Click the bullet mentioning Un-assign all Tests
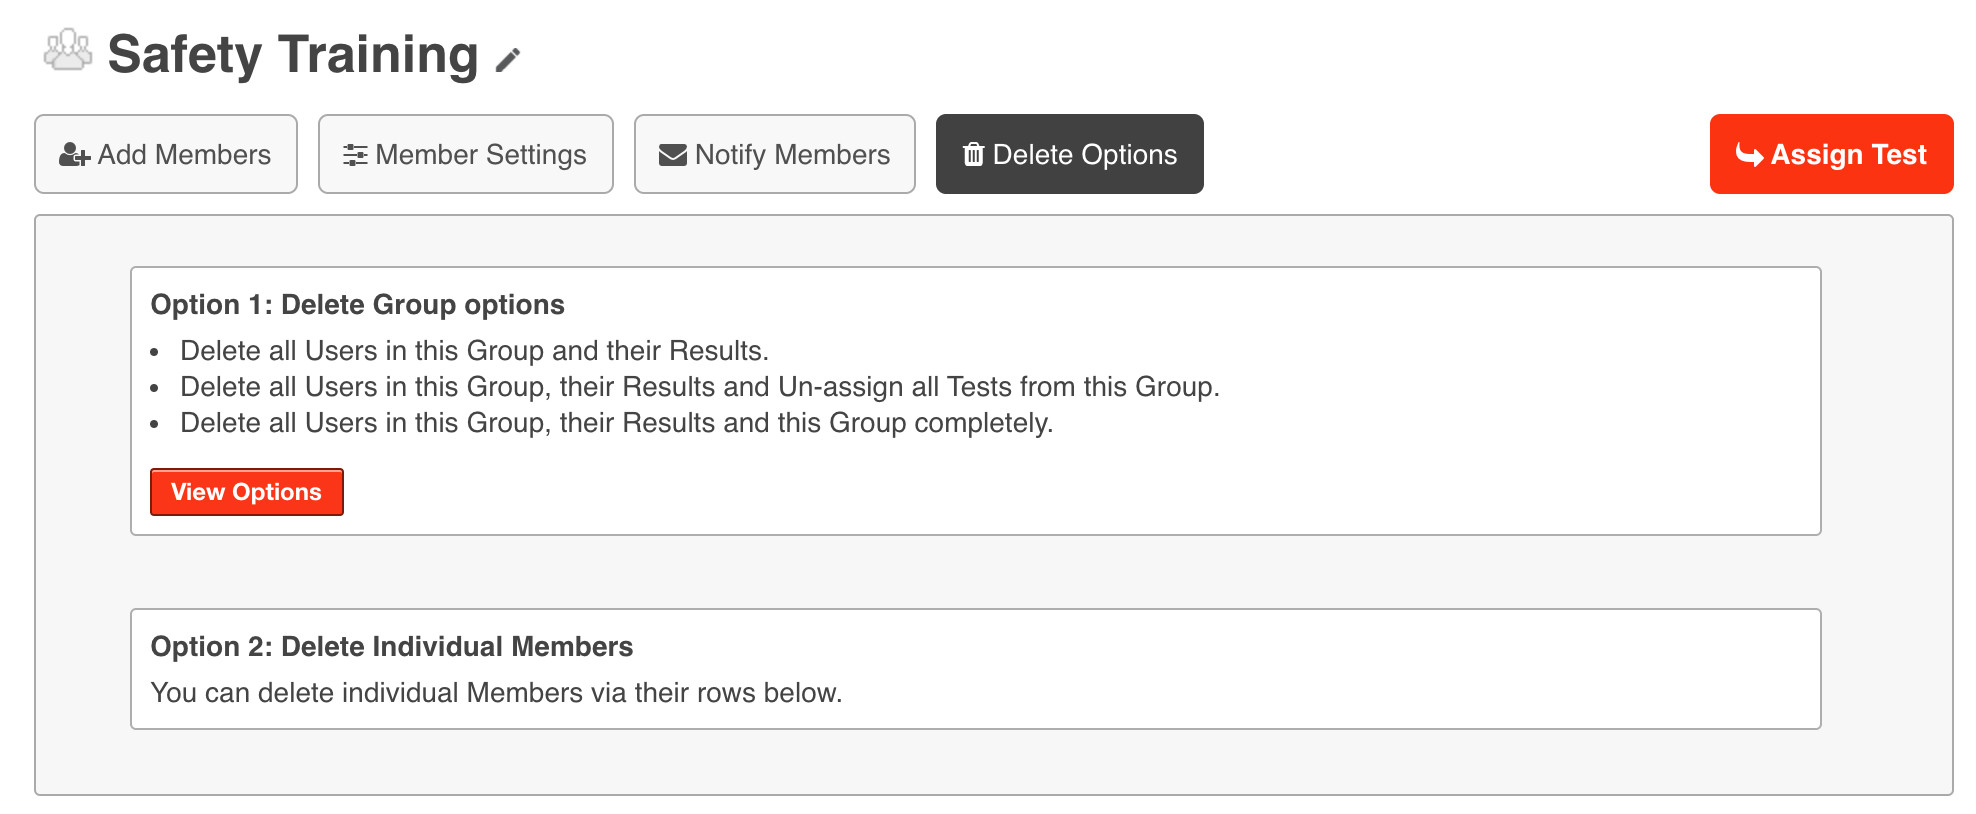The image size is (1976, 814). point(699,387)
